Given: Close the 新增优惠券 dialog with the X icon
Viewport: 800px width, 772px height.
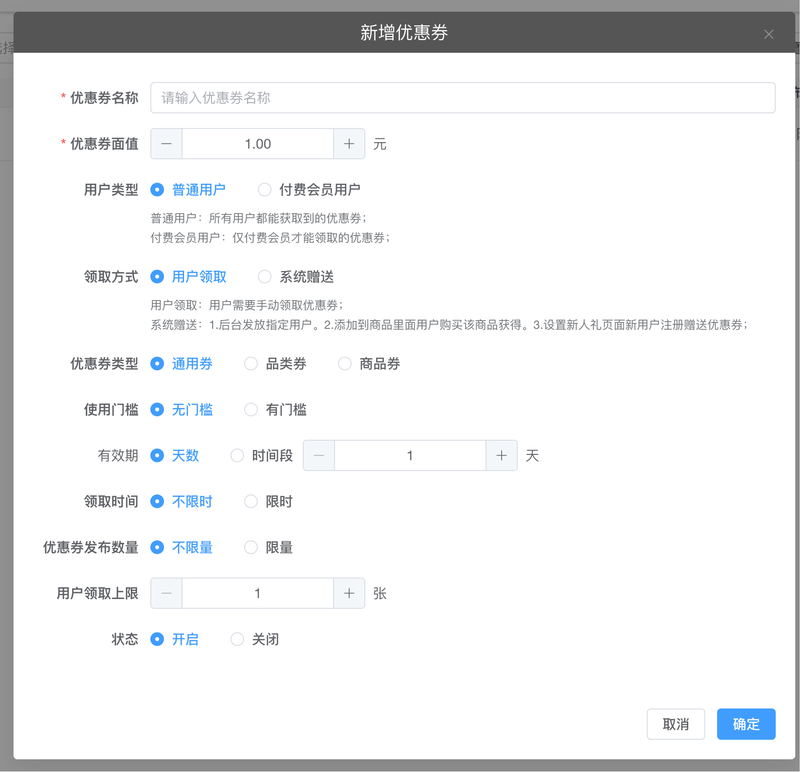Looking at the screenshot, I should pos(768,34).
